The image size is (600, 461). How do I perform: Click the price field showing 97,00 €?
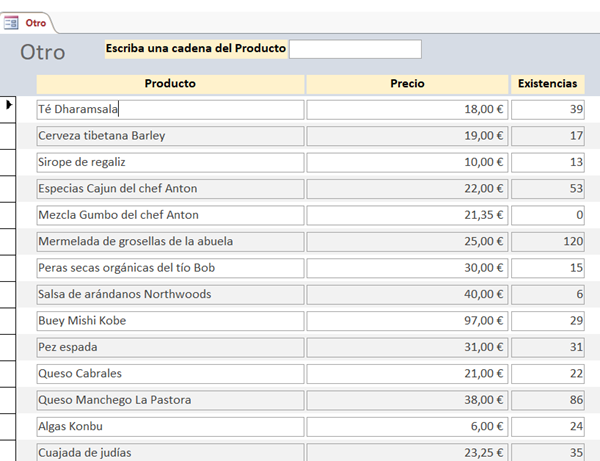[x=407, y=321]
